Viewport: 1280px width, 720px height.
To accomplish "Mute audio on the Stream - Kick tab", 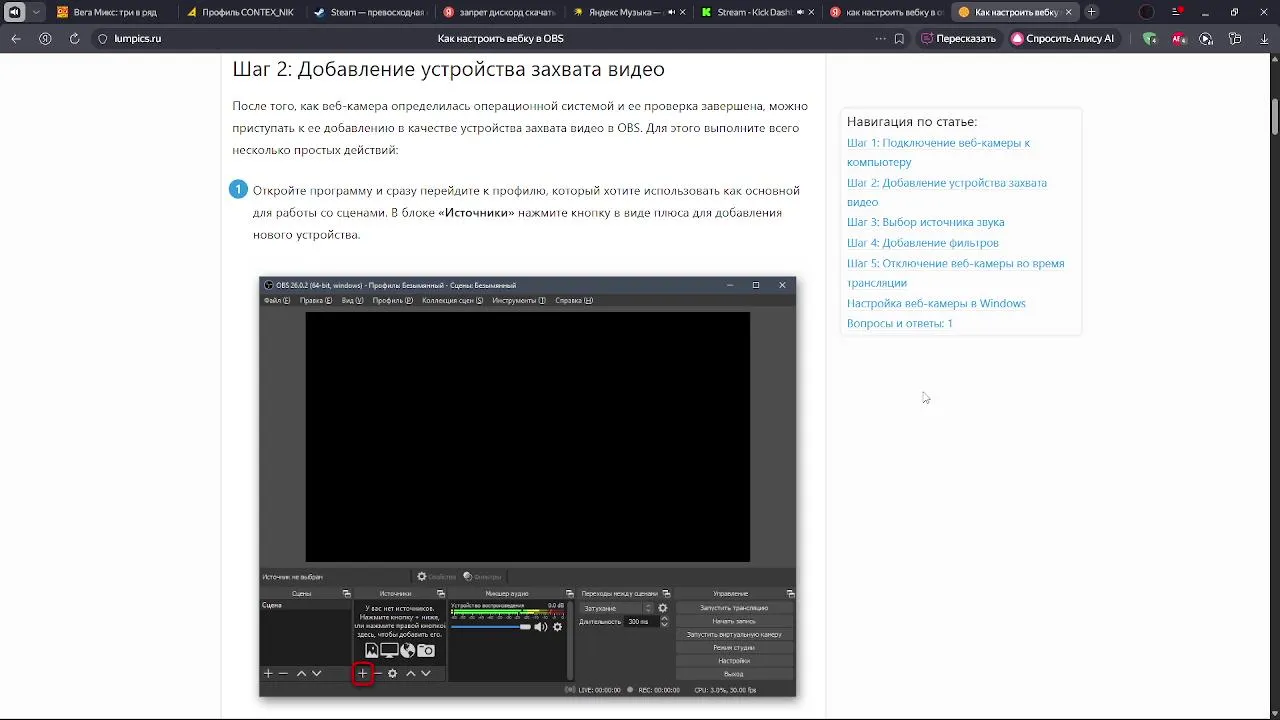I will click(800, 12).
